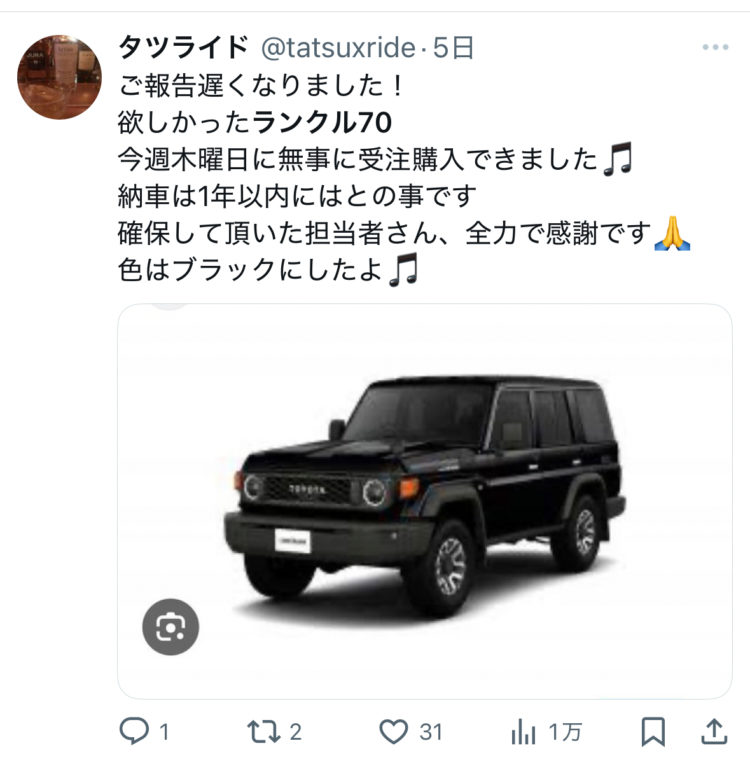This screenshot has width=750, height=769.
Task: Open the three-dot more options menu
Action: point(715,48)
